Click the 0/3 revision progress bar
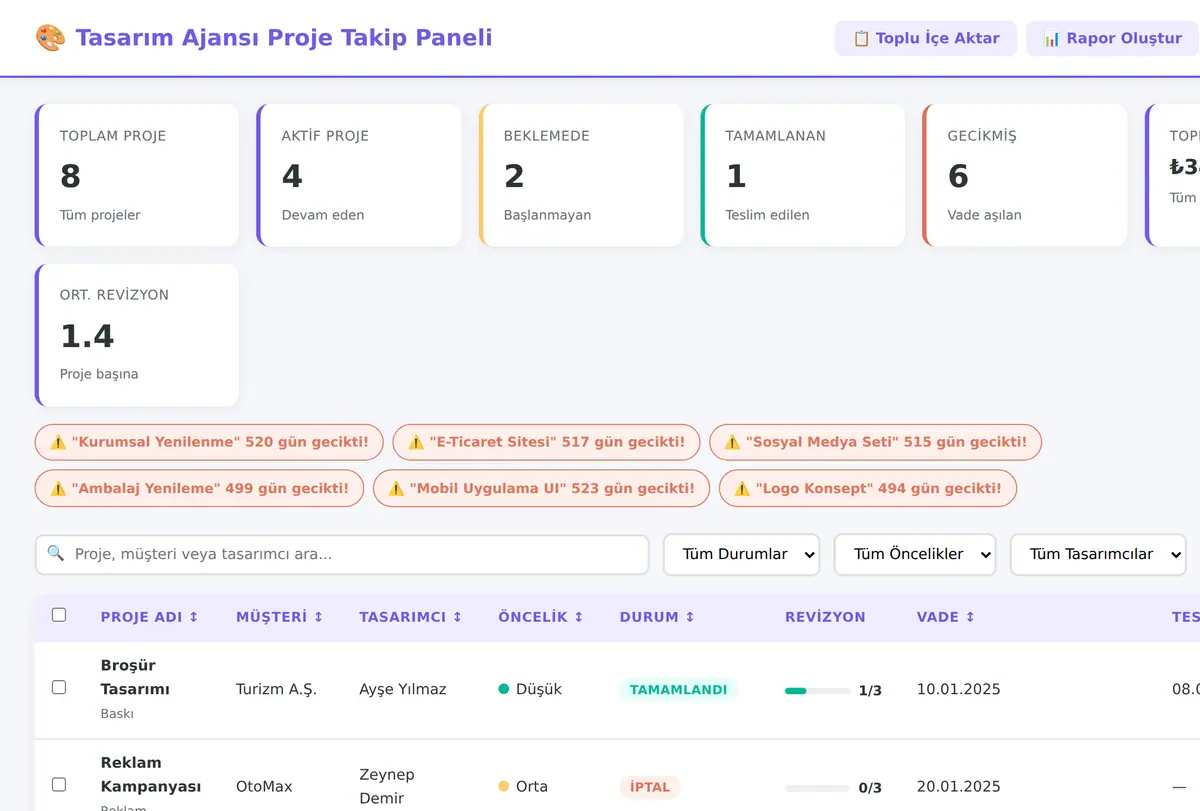 pyautogui.click(x=817, y=788)
